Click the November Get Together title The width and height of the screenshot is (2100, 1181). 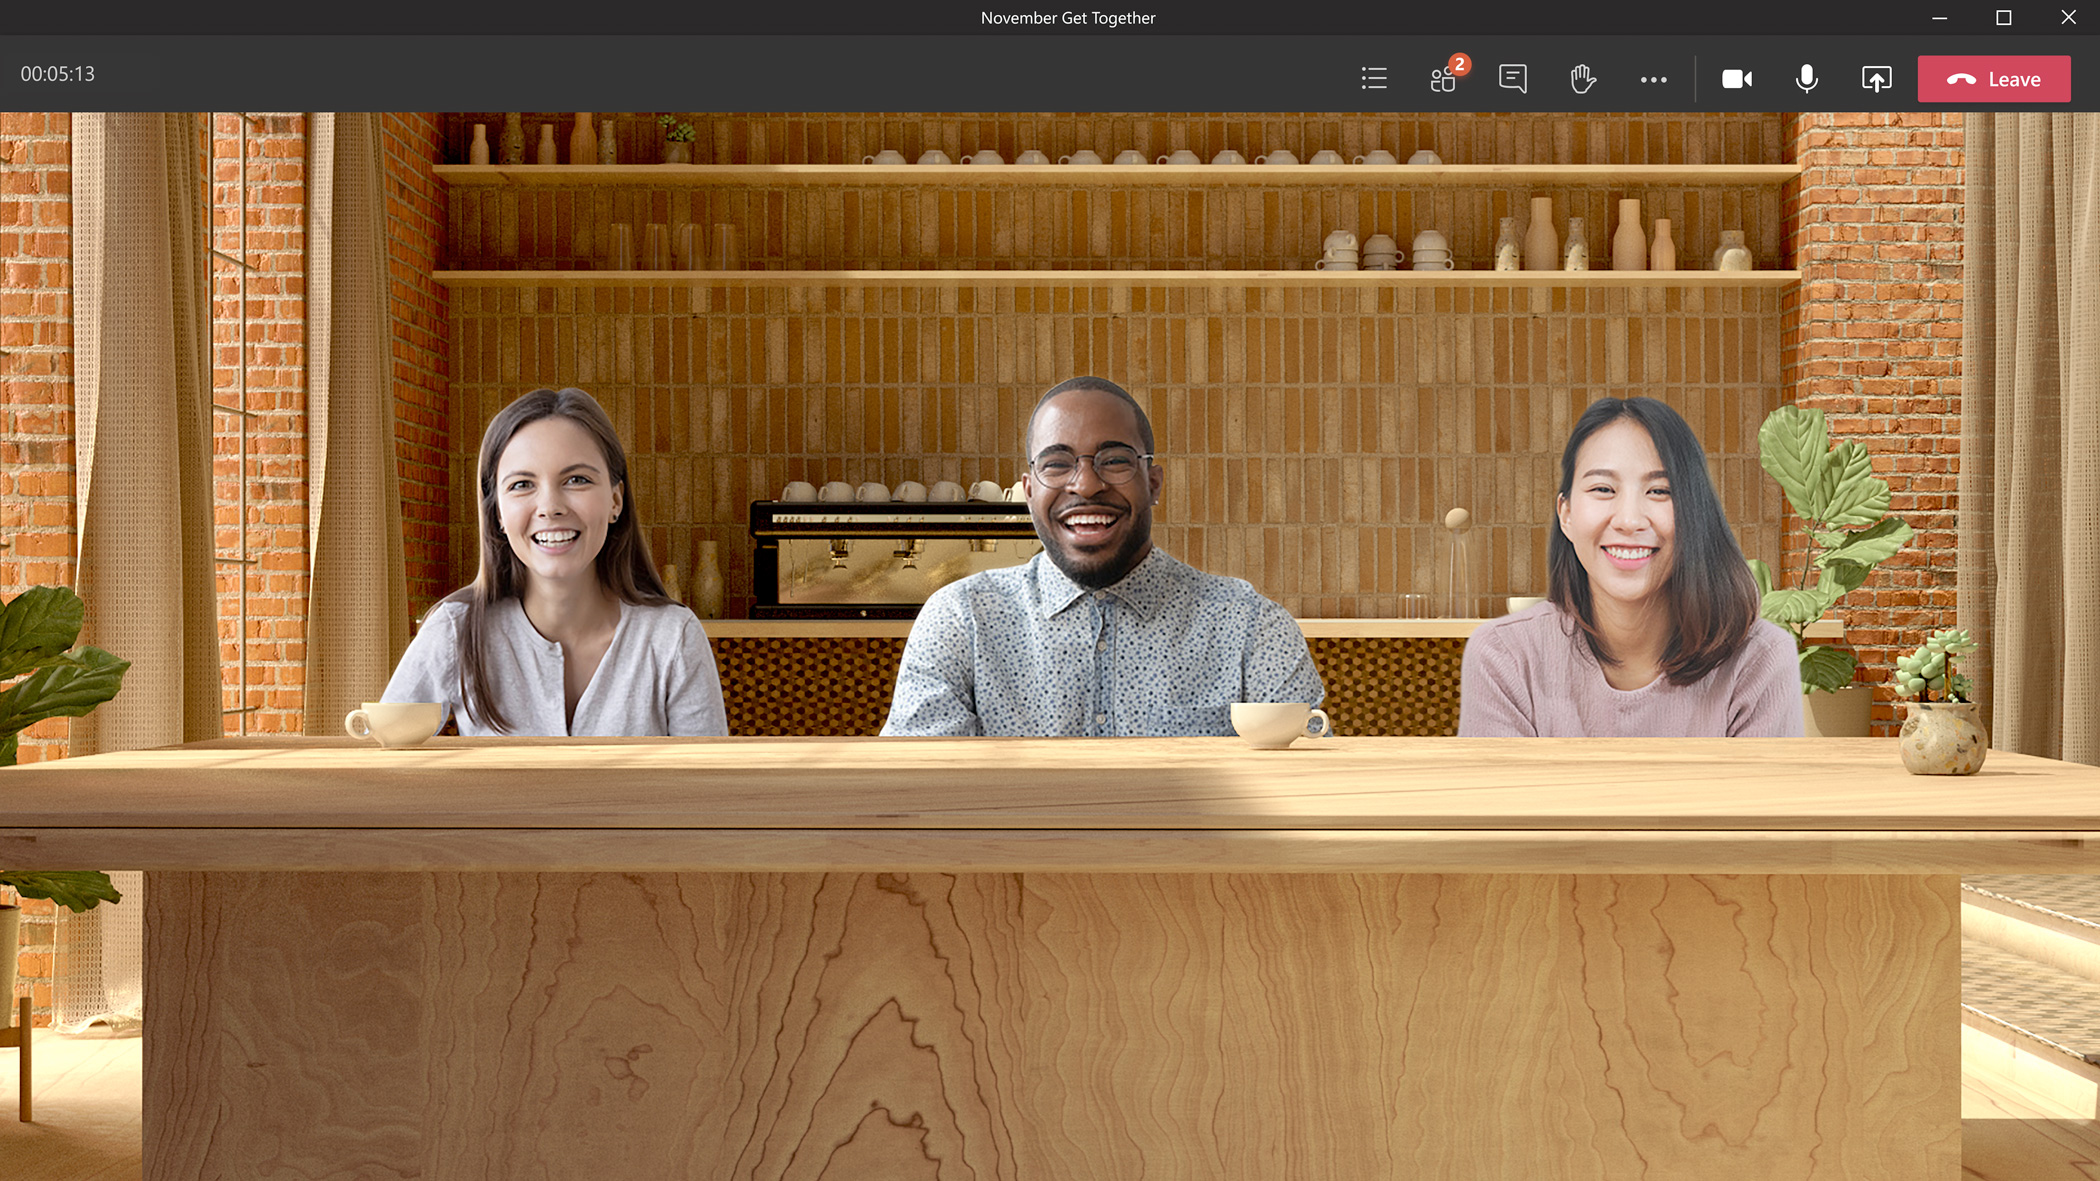1067,17
